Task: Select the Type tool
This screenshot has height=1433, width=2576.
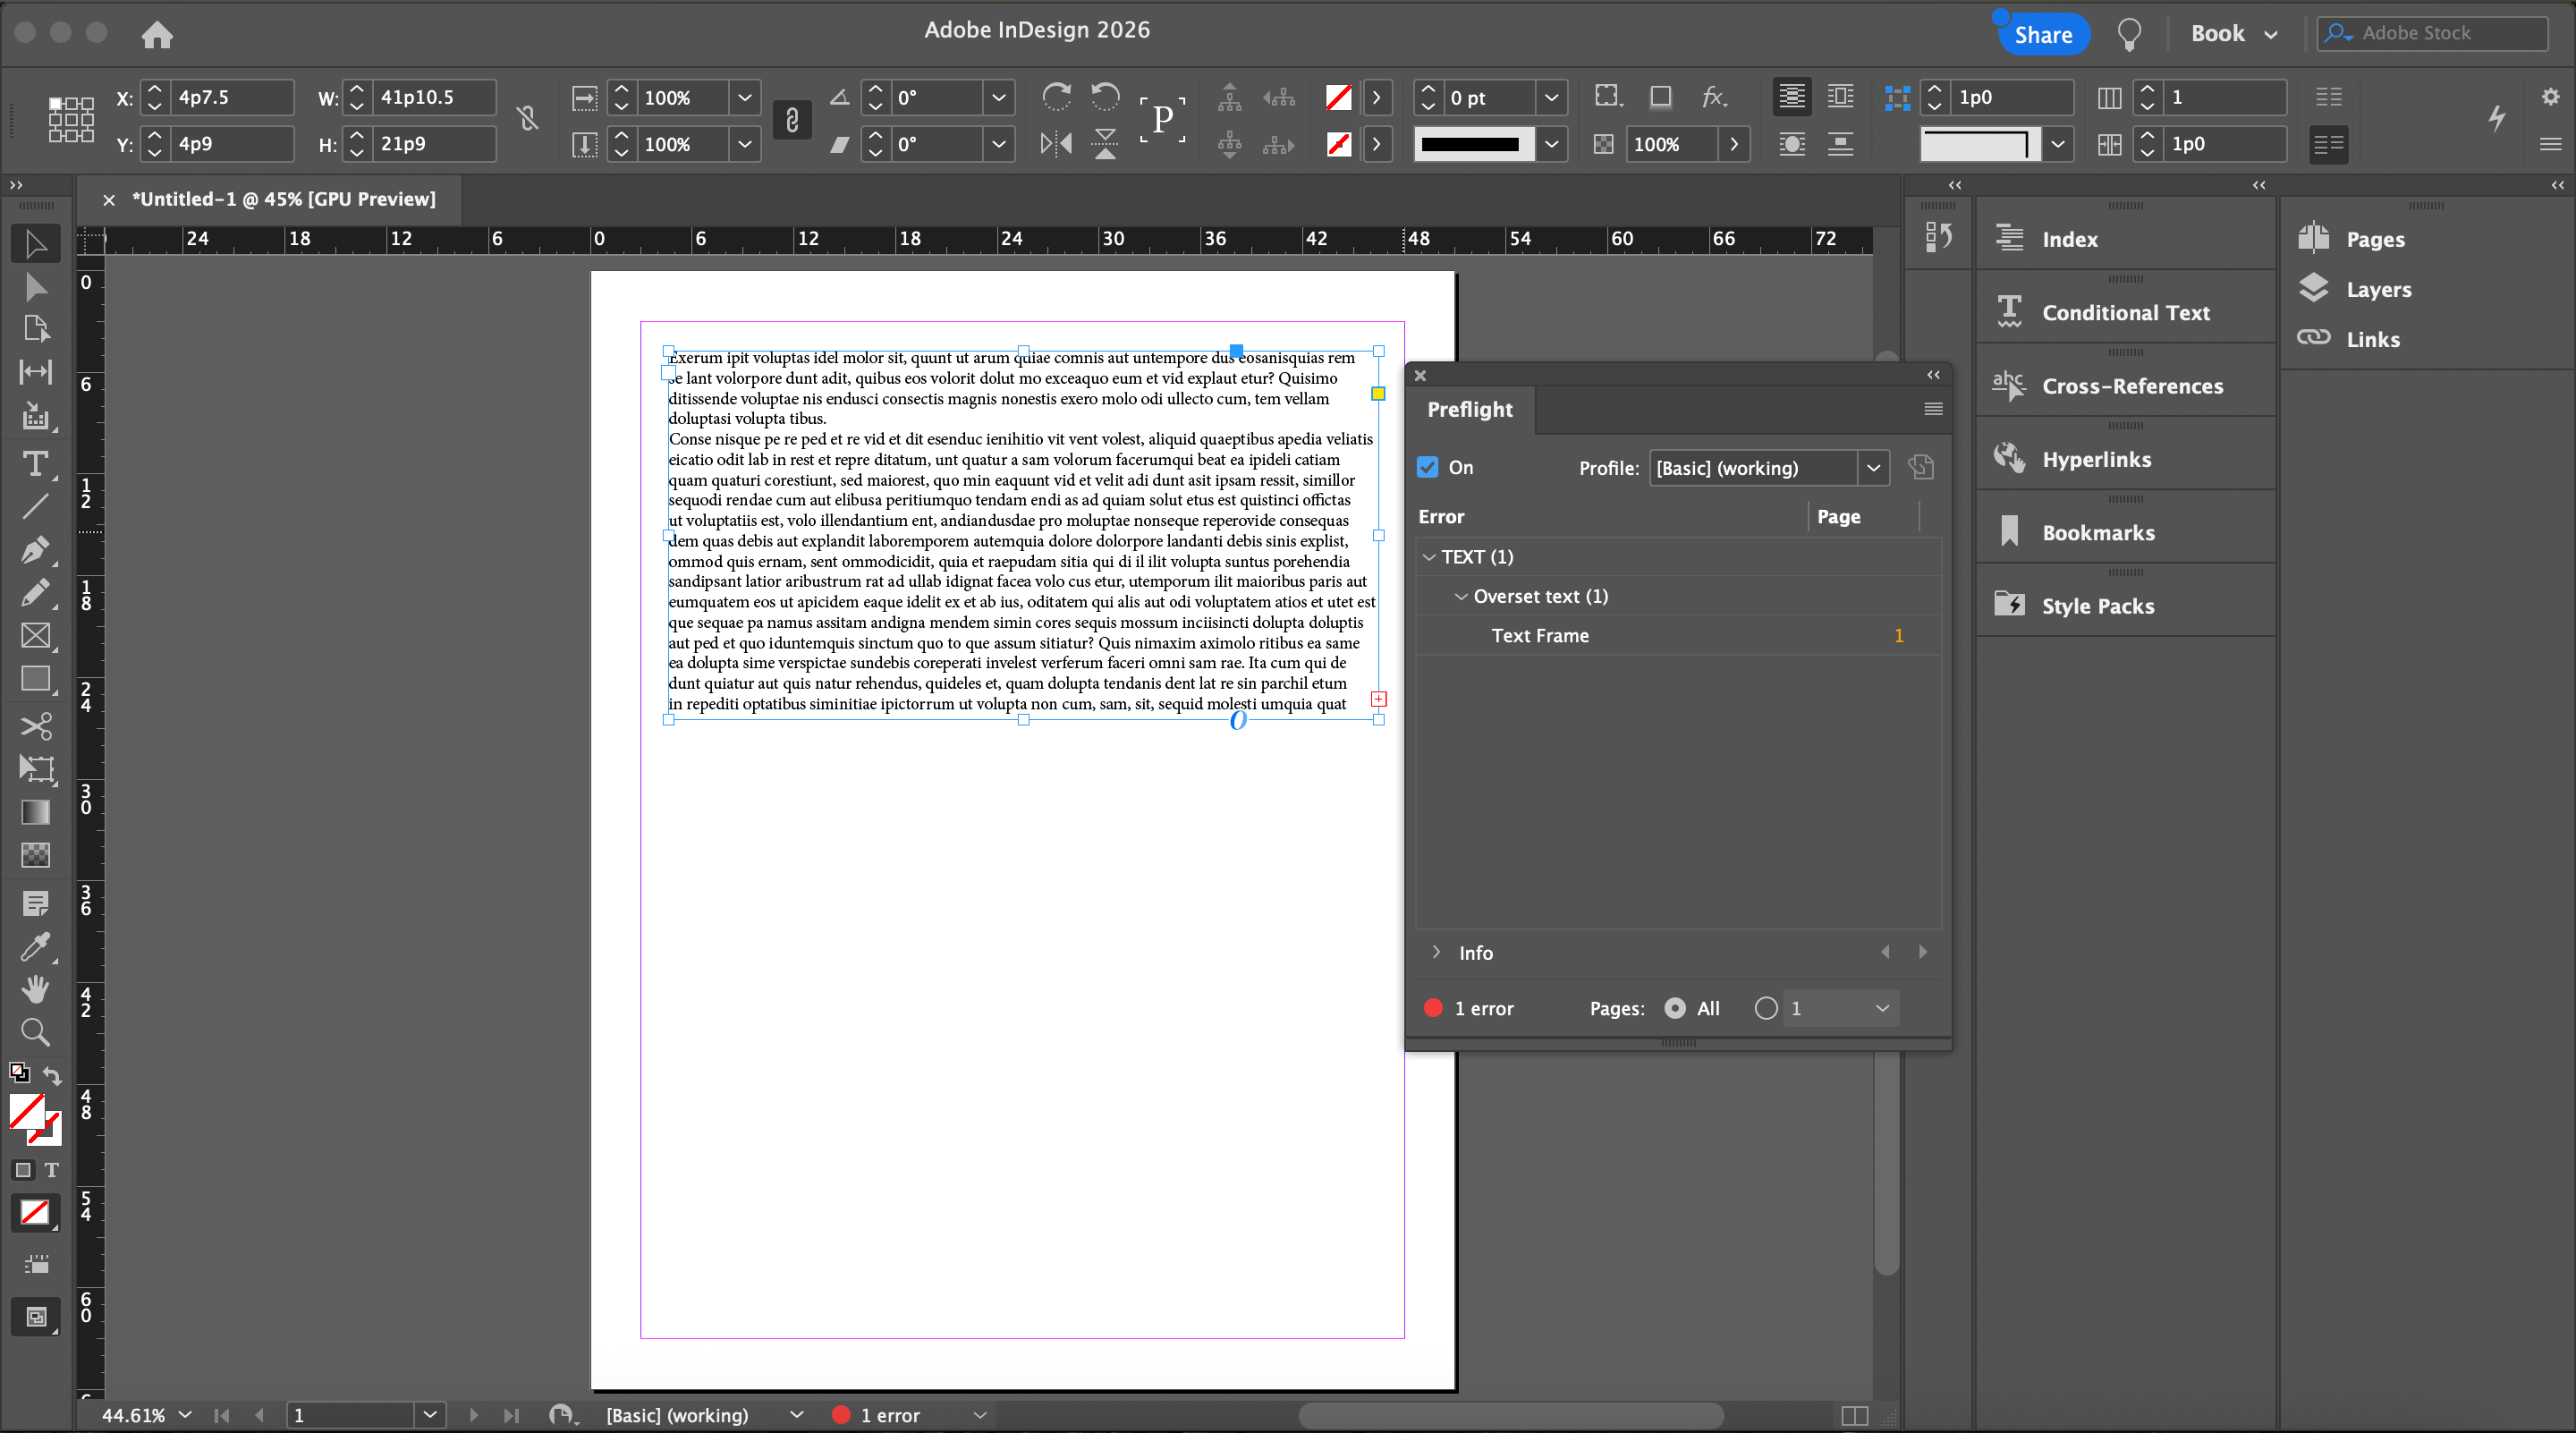Action: 35,464
